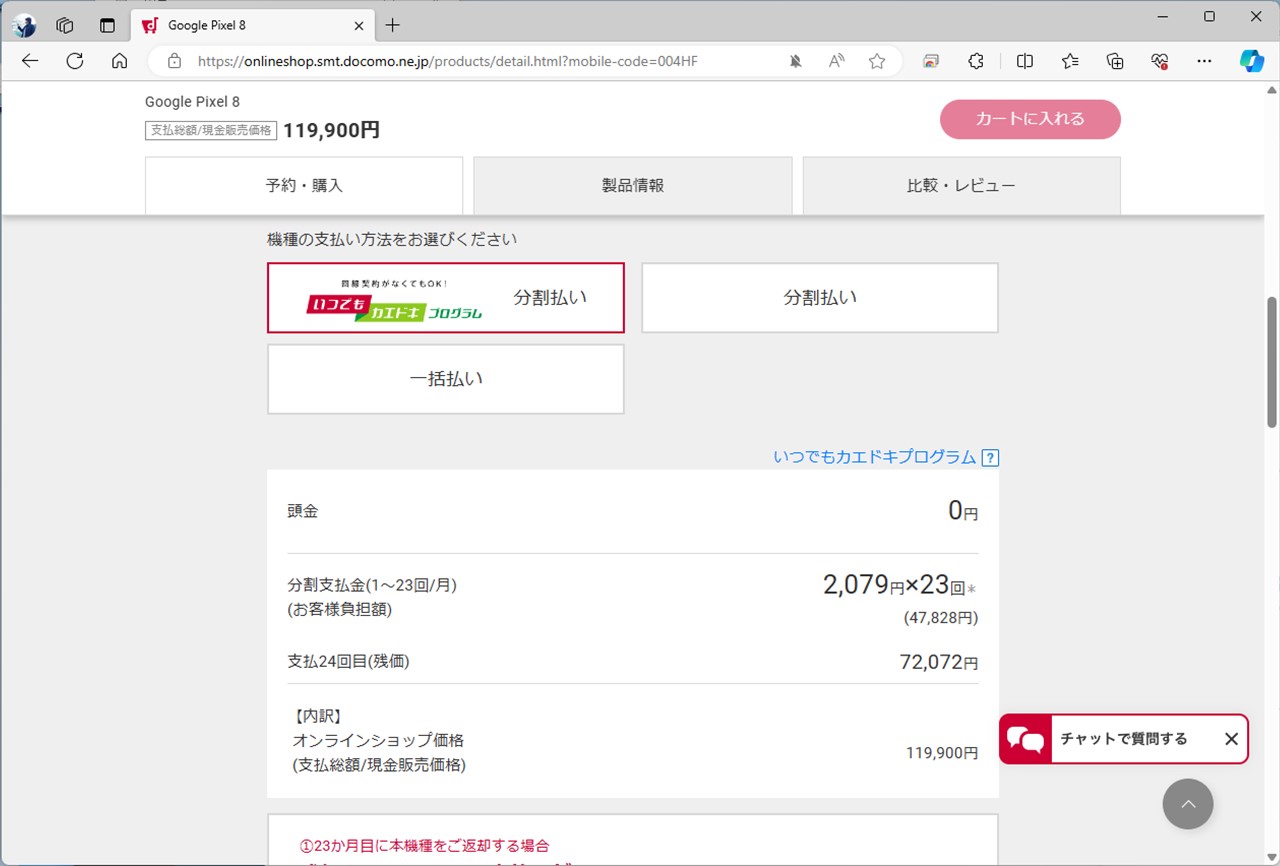Select the Google Pixel 8 browser tab
The width and height of the screenshot is (1280, 866).
click(x=254, y=25)
